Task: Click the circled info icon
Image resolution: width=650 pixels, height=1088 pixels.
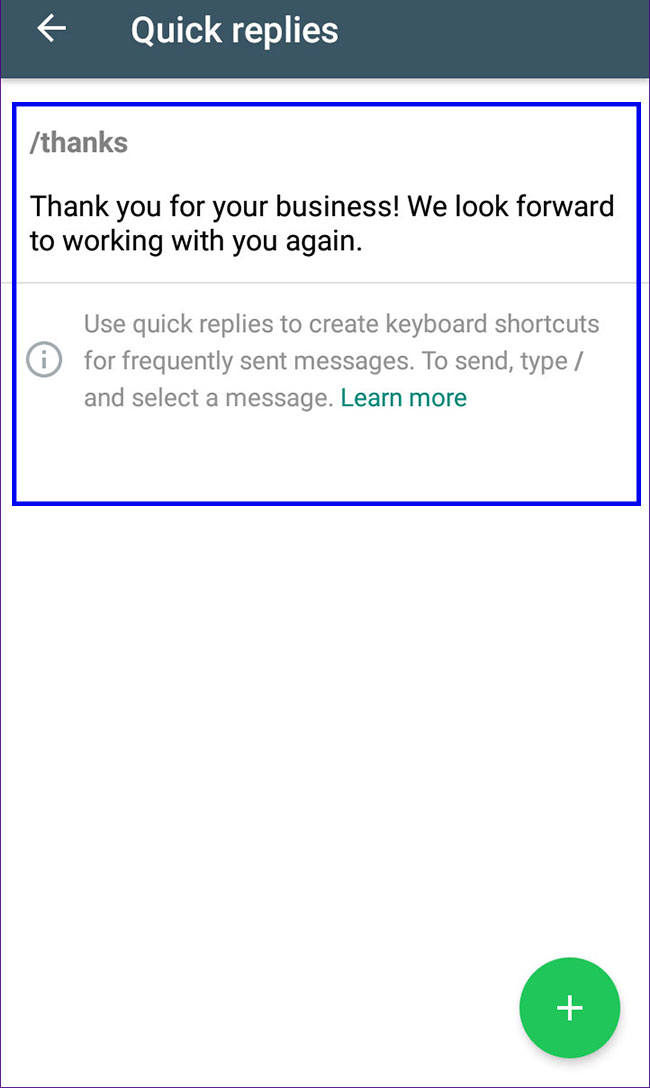Action: tap(44, 360)
